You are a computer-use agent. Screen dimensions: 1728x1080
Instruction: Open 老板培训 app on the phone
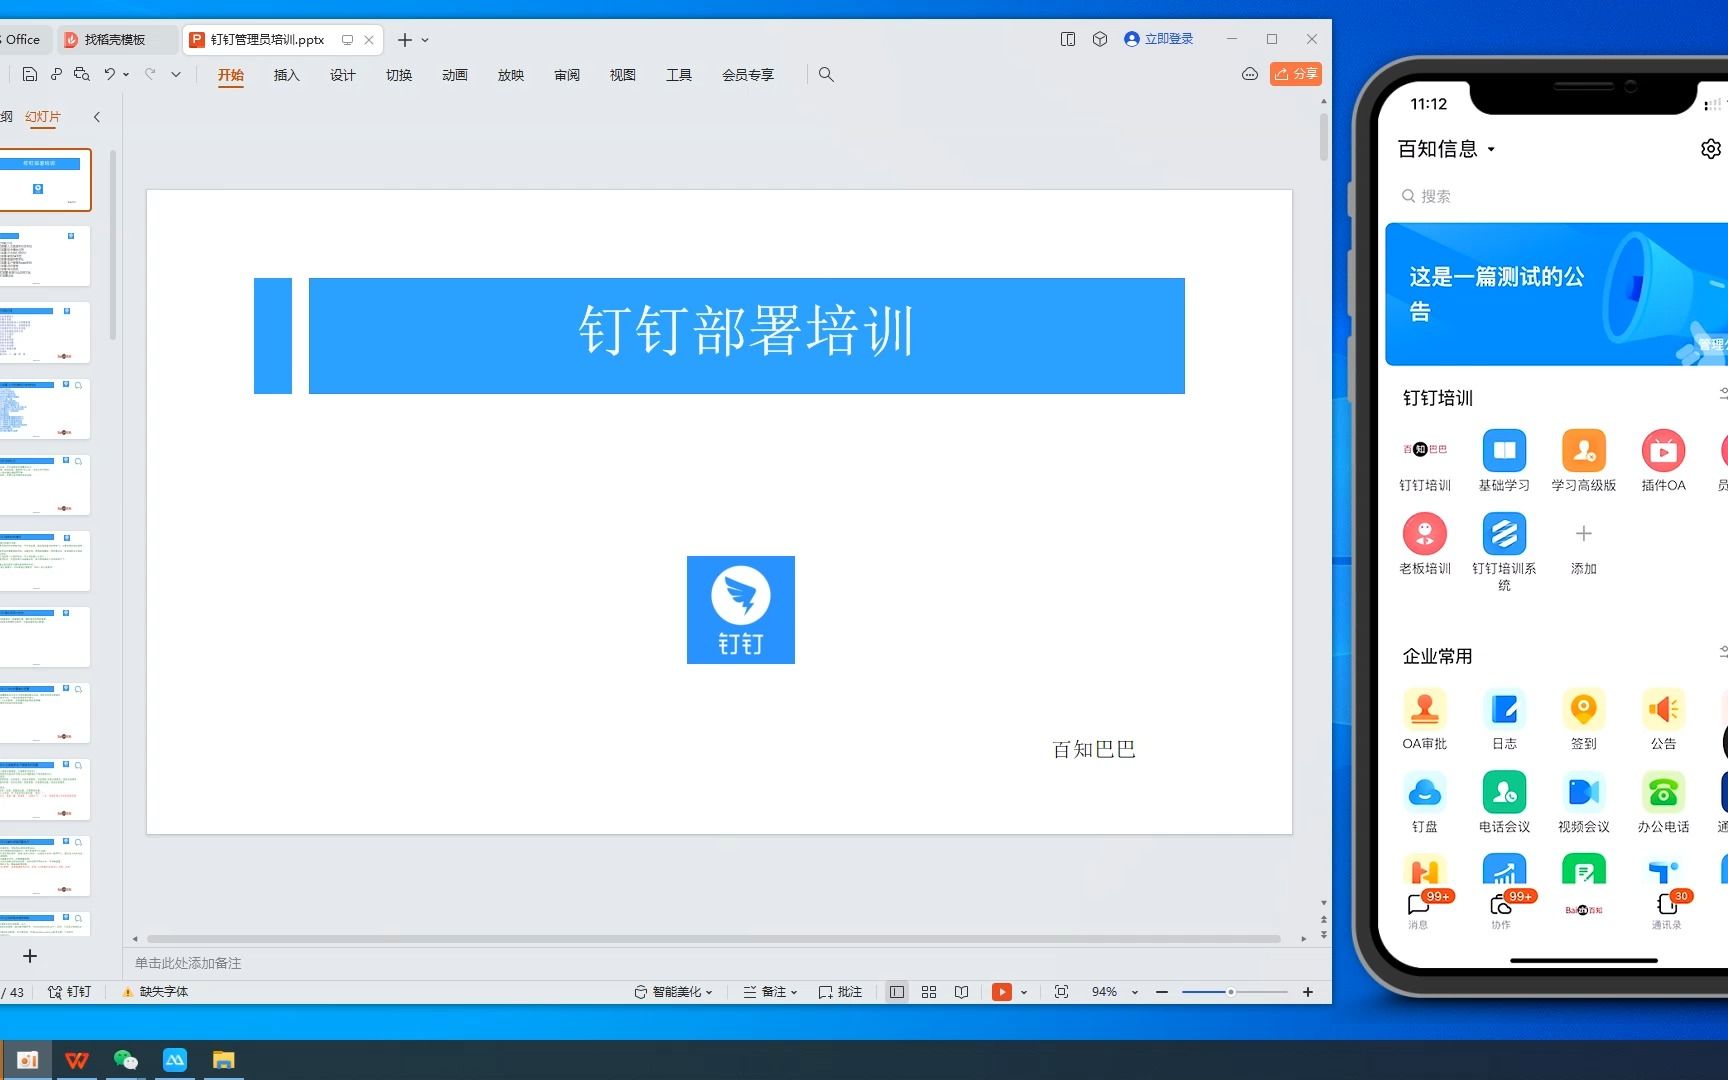[x=1425, y=544]
